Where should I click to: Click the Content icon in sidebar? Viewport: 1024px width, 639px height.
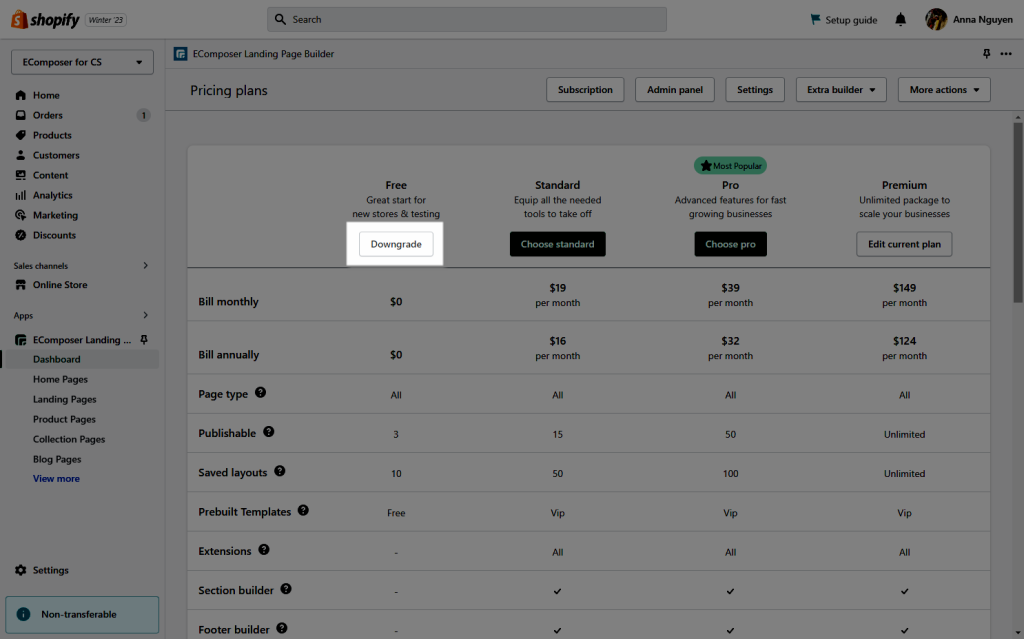click(x=21, y=175)
